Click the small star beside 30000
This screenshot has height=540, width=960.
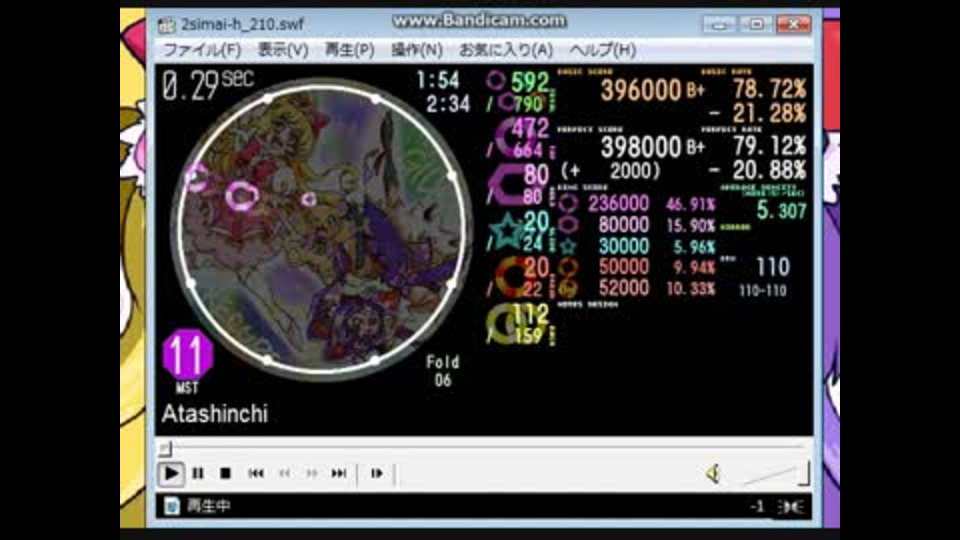[568, 246]
